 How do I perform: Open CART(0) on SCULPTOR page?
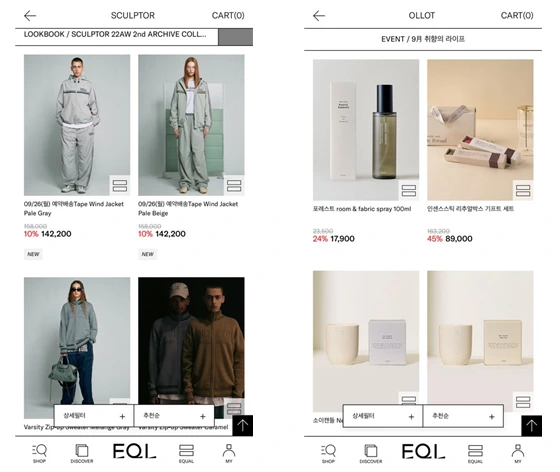(228, 15)
